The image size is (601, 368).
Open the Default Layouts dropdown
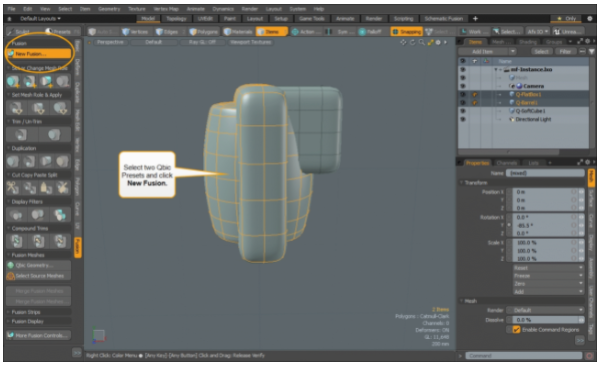tap(40, 19)
